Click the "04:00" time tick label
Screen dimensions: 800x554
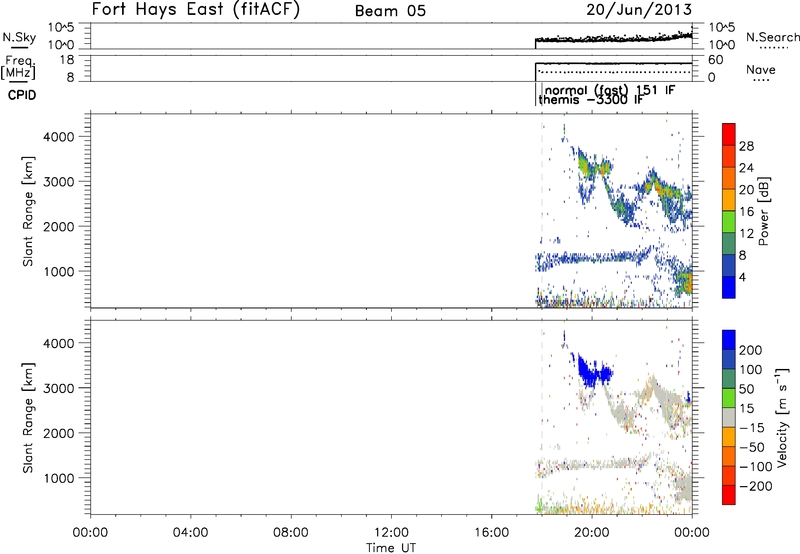click(190, 533)
